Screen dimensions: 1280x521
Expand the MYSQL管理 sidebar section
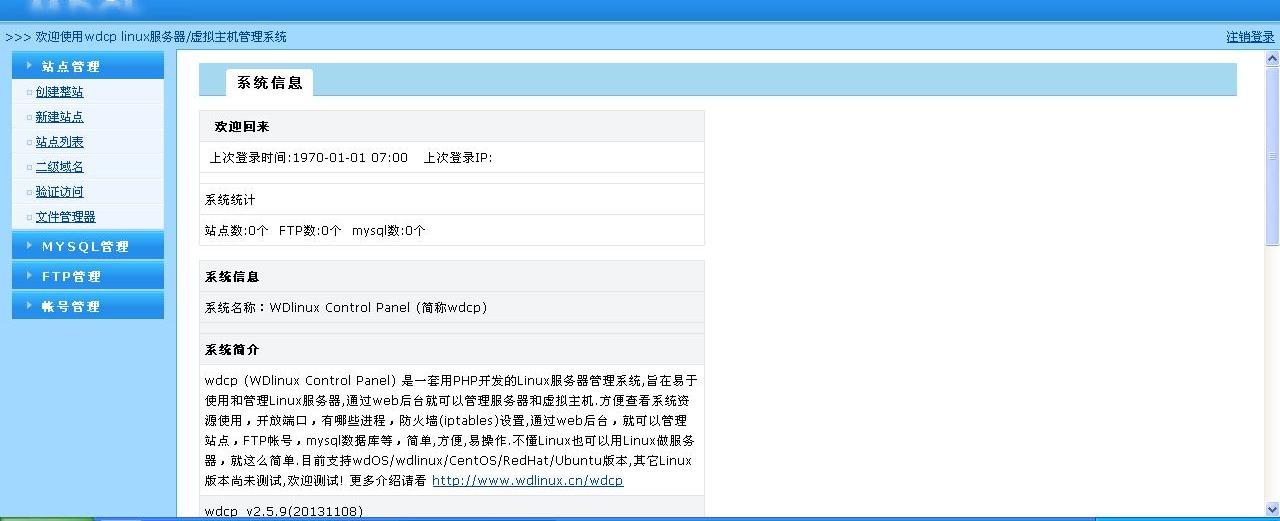pos(85,246)
